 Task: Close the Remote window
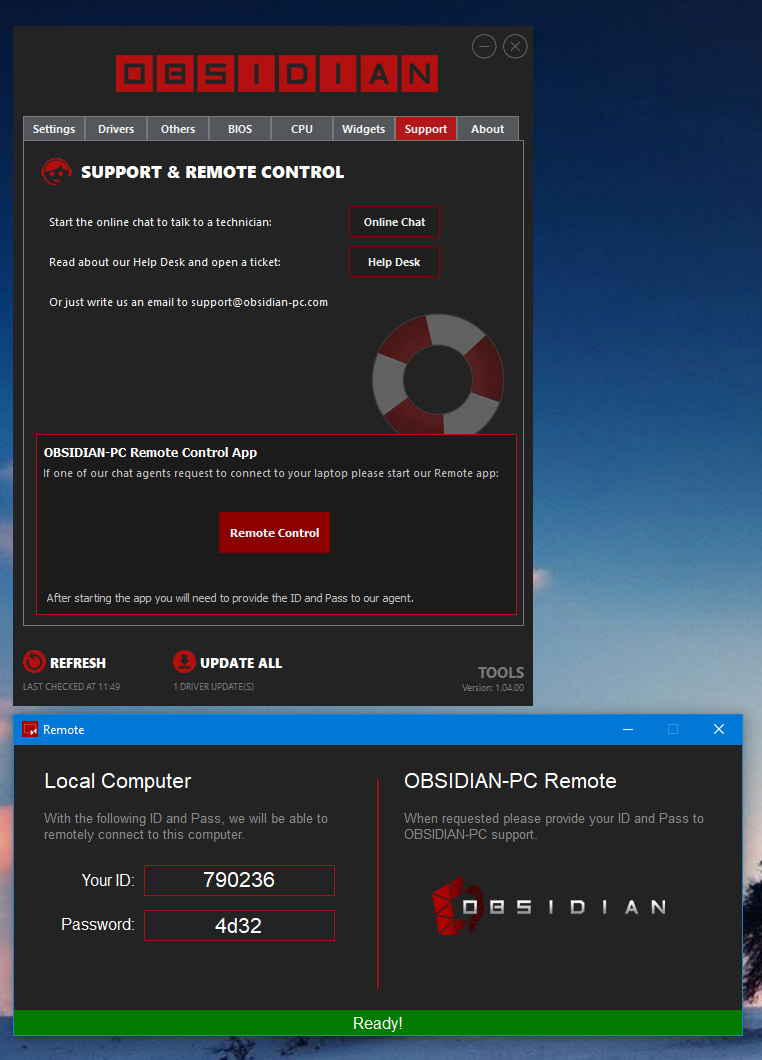click(719, 729)
